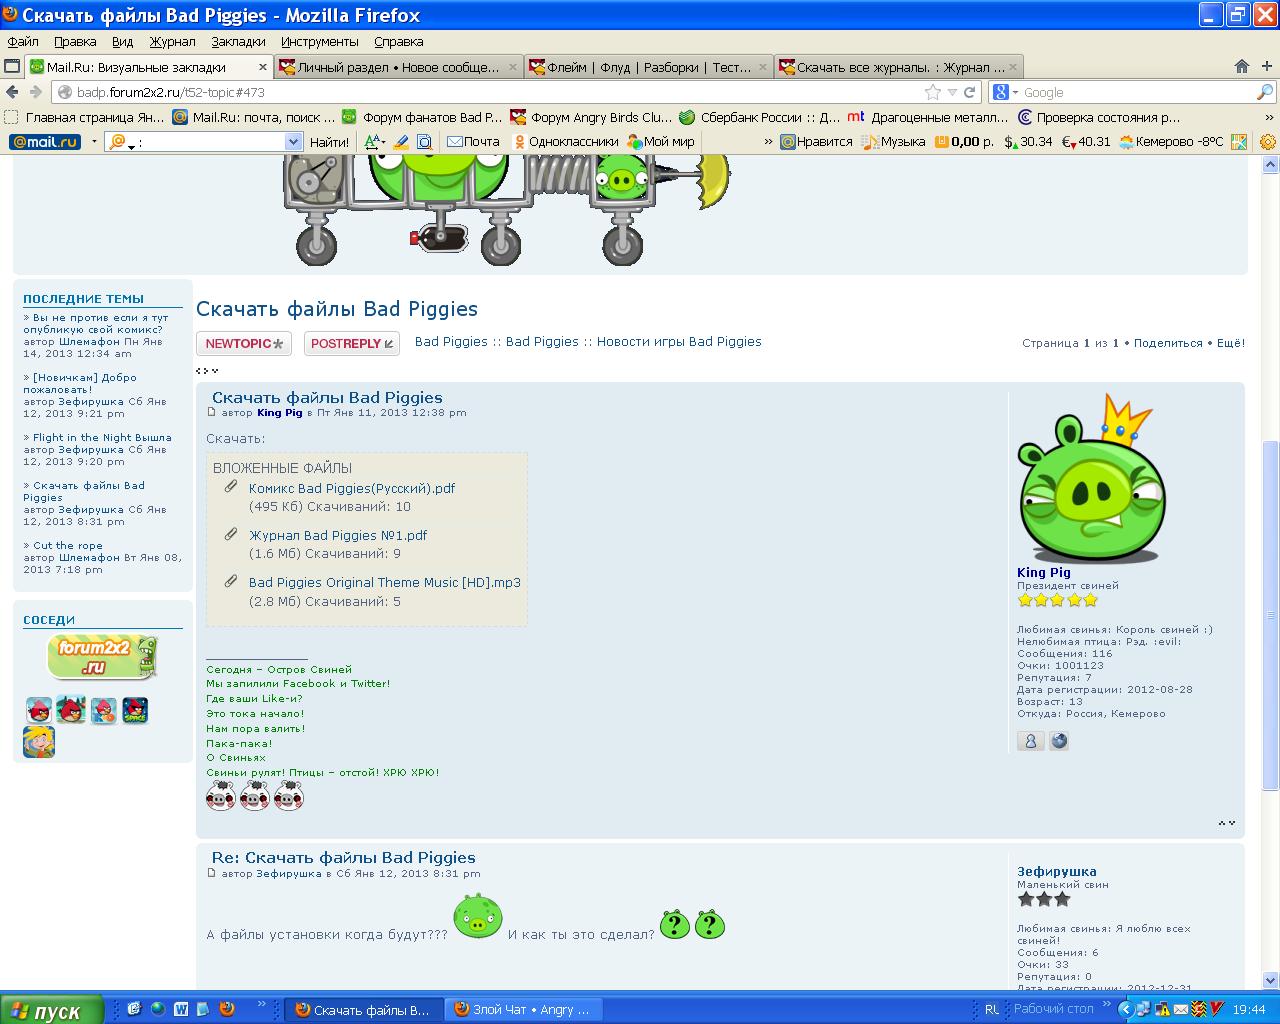Open the Firefox home page icon
The width and height of the screenshot is (1280, 1024).
pyautogui.click(x=1241, y=66)
